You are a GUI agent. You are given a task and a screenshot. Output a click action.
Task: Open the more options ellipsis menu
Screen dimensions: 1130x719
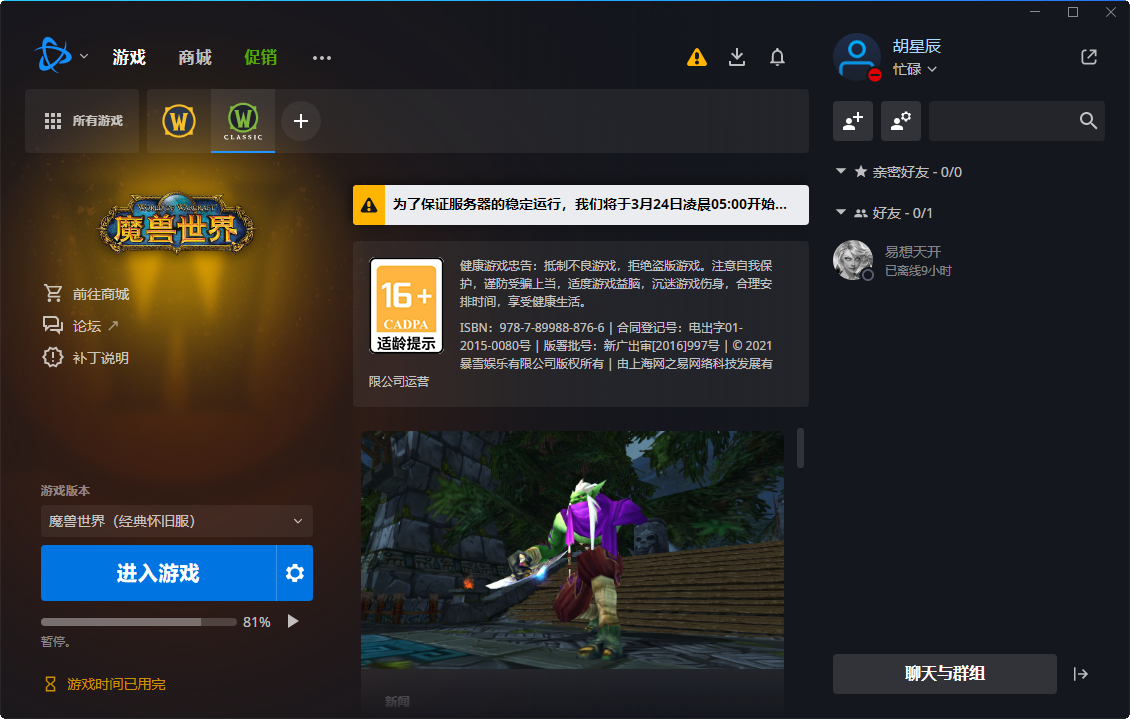tap(321, 58)
